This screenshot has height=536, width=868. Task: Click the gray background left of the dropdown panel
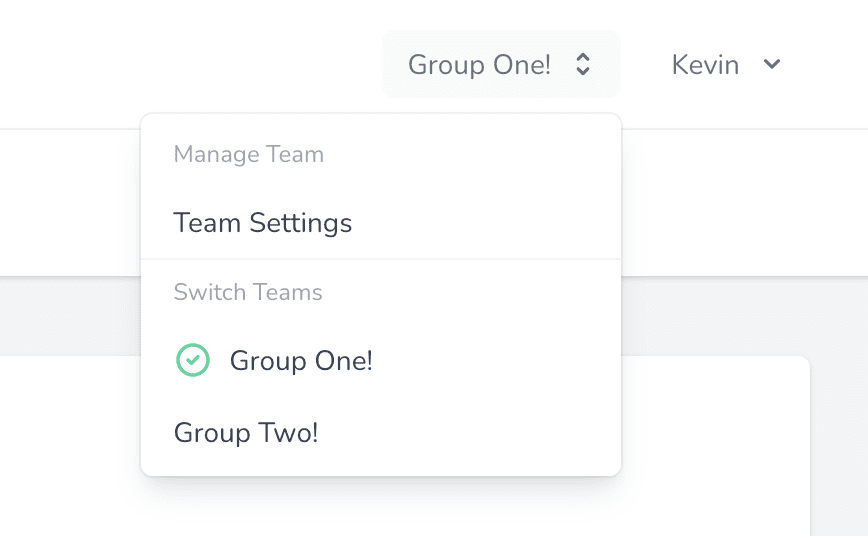point(70,315)
